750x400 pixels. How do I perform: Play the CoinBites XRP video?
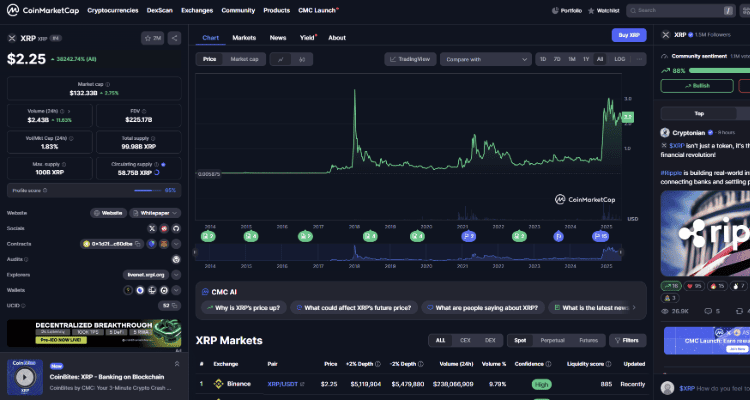click(x=25, y=378)
